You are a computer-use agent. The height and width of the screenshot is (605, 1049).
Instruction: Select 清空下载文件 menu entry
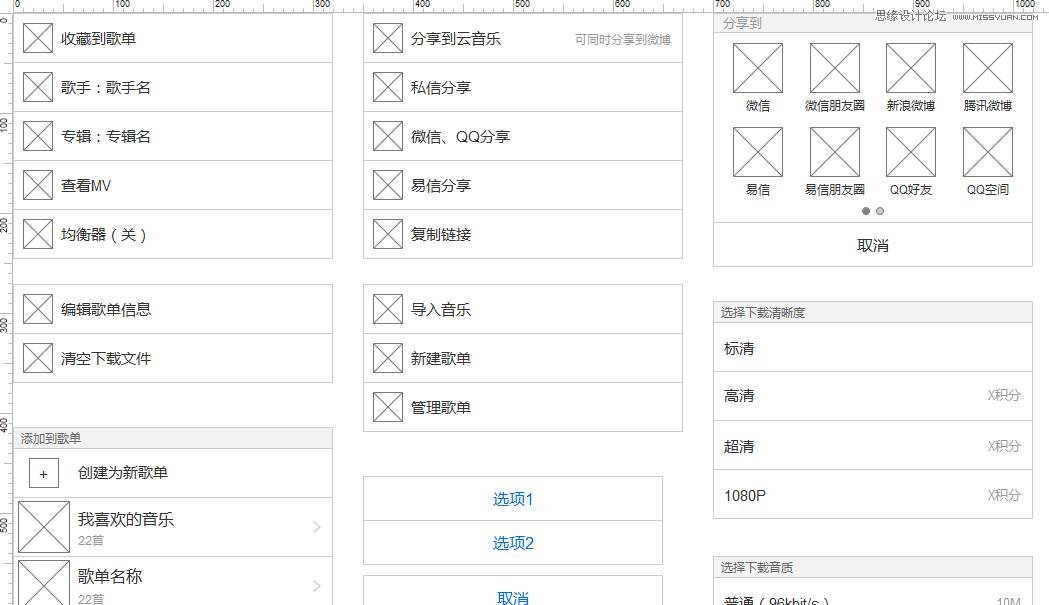(173, 358)
